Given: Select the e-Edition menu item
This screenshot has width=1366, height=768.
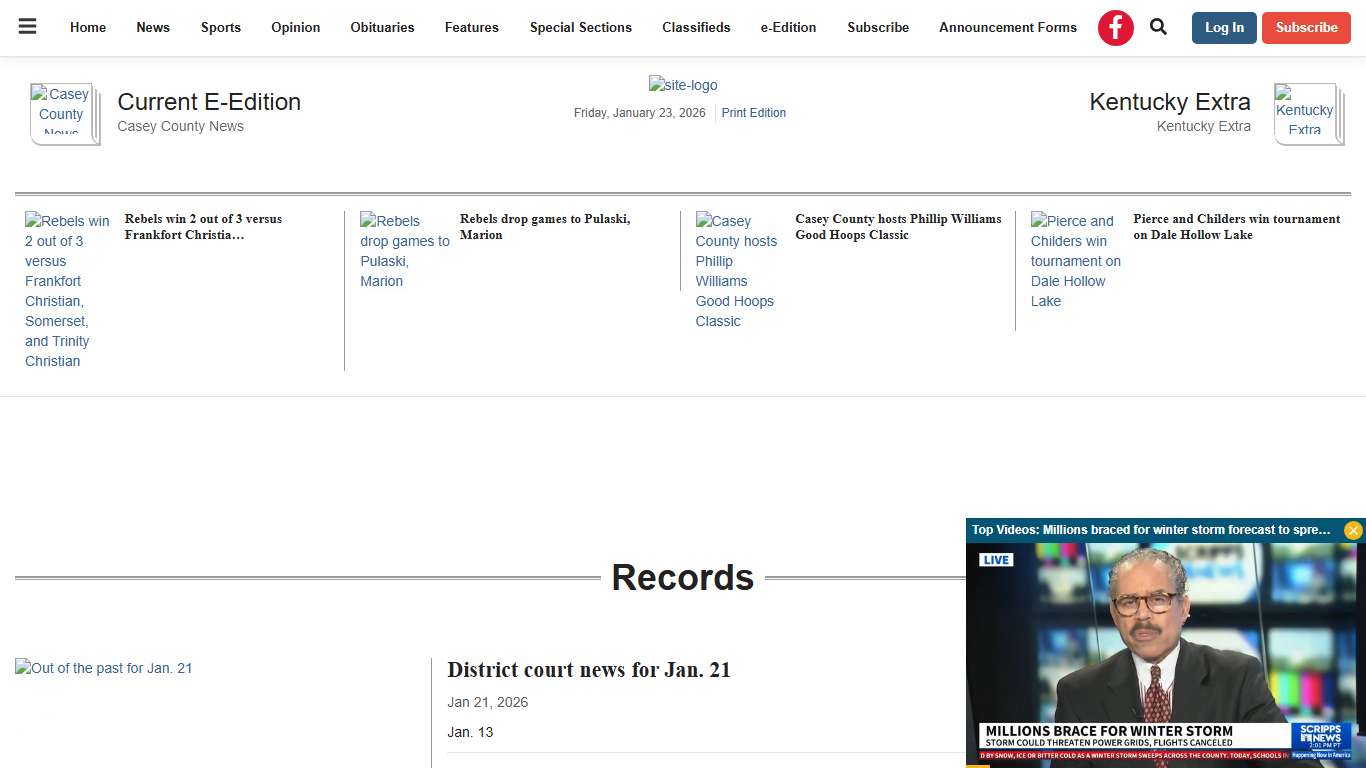Looking at the screenshot, I should click(x=788, y=27).
